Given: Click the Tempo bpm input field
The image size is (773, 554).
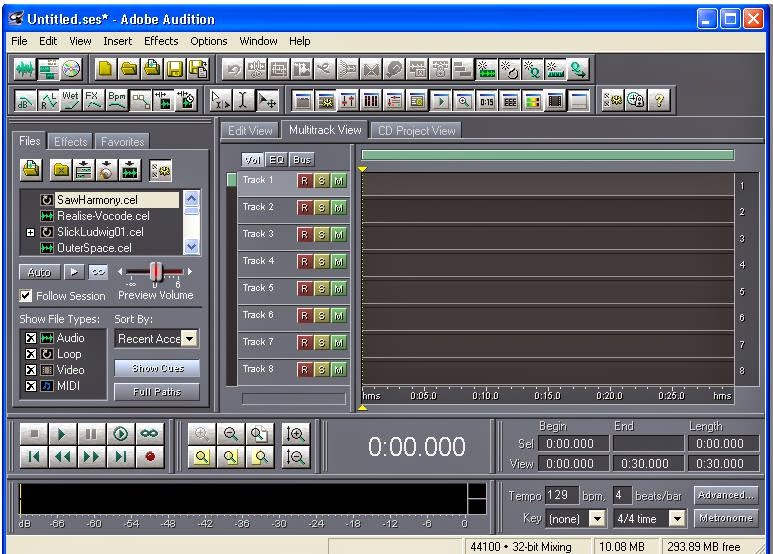Looking at the screenshot, I should [x=562, y=495].
